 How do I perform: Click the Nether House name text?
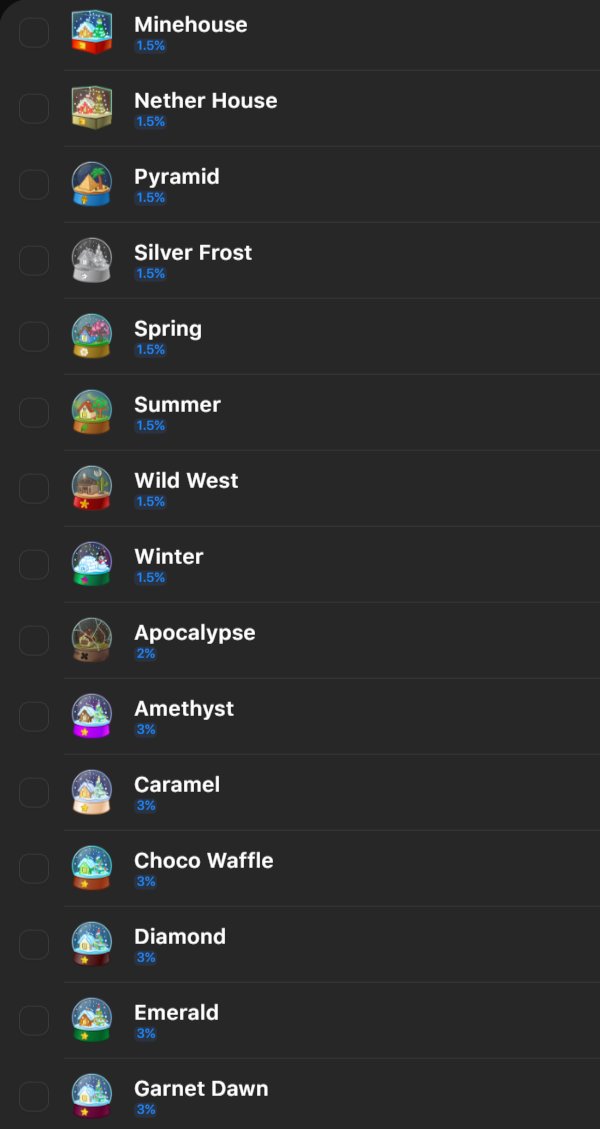click(x=205, y=100)
